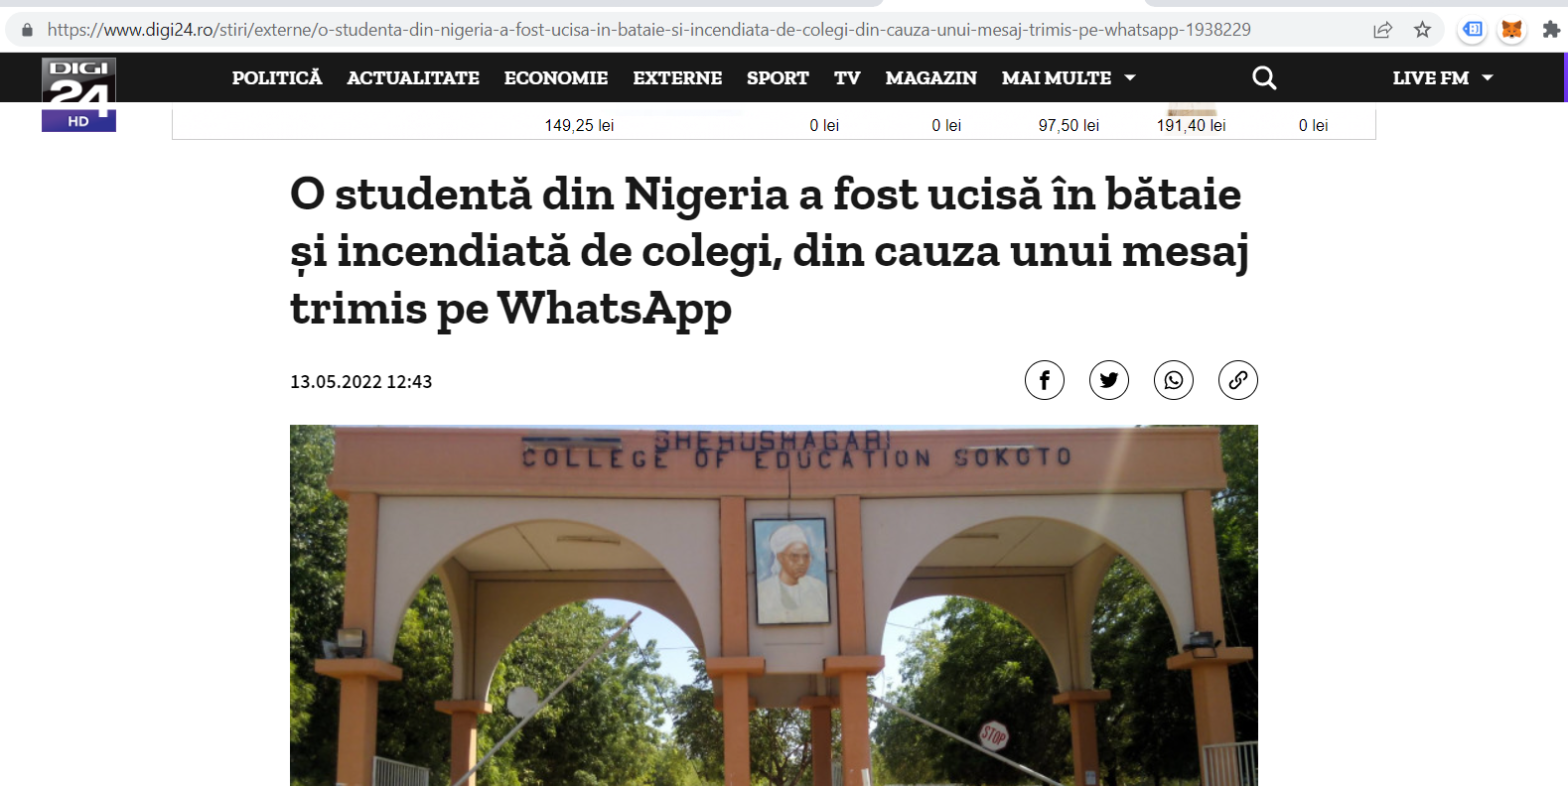Copy the article link icon
This screenshot has height=786, width=1568.
(x=1238, y=380)
